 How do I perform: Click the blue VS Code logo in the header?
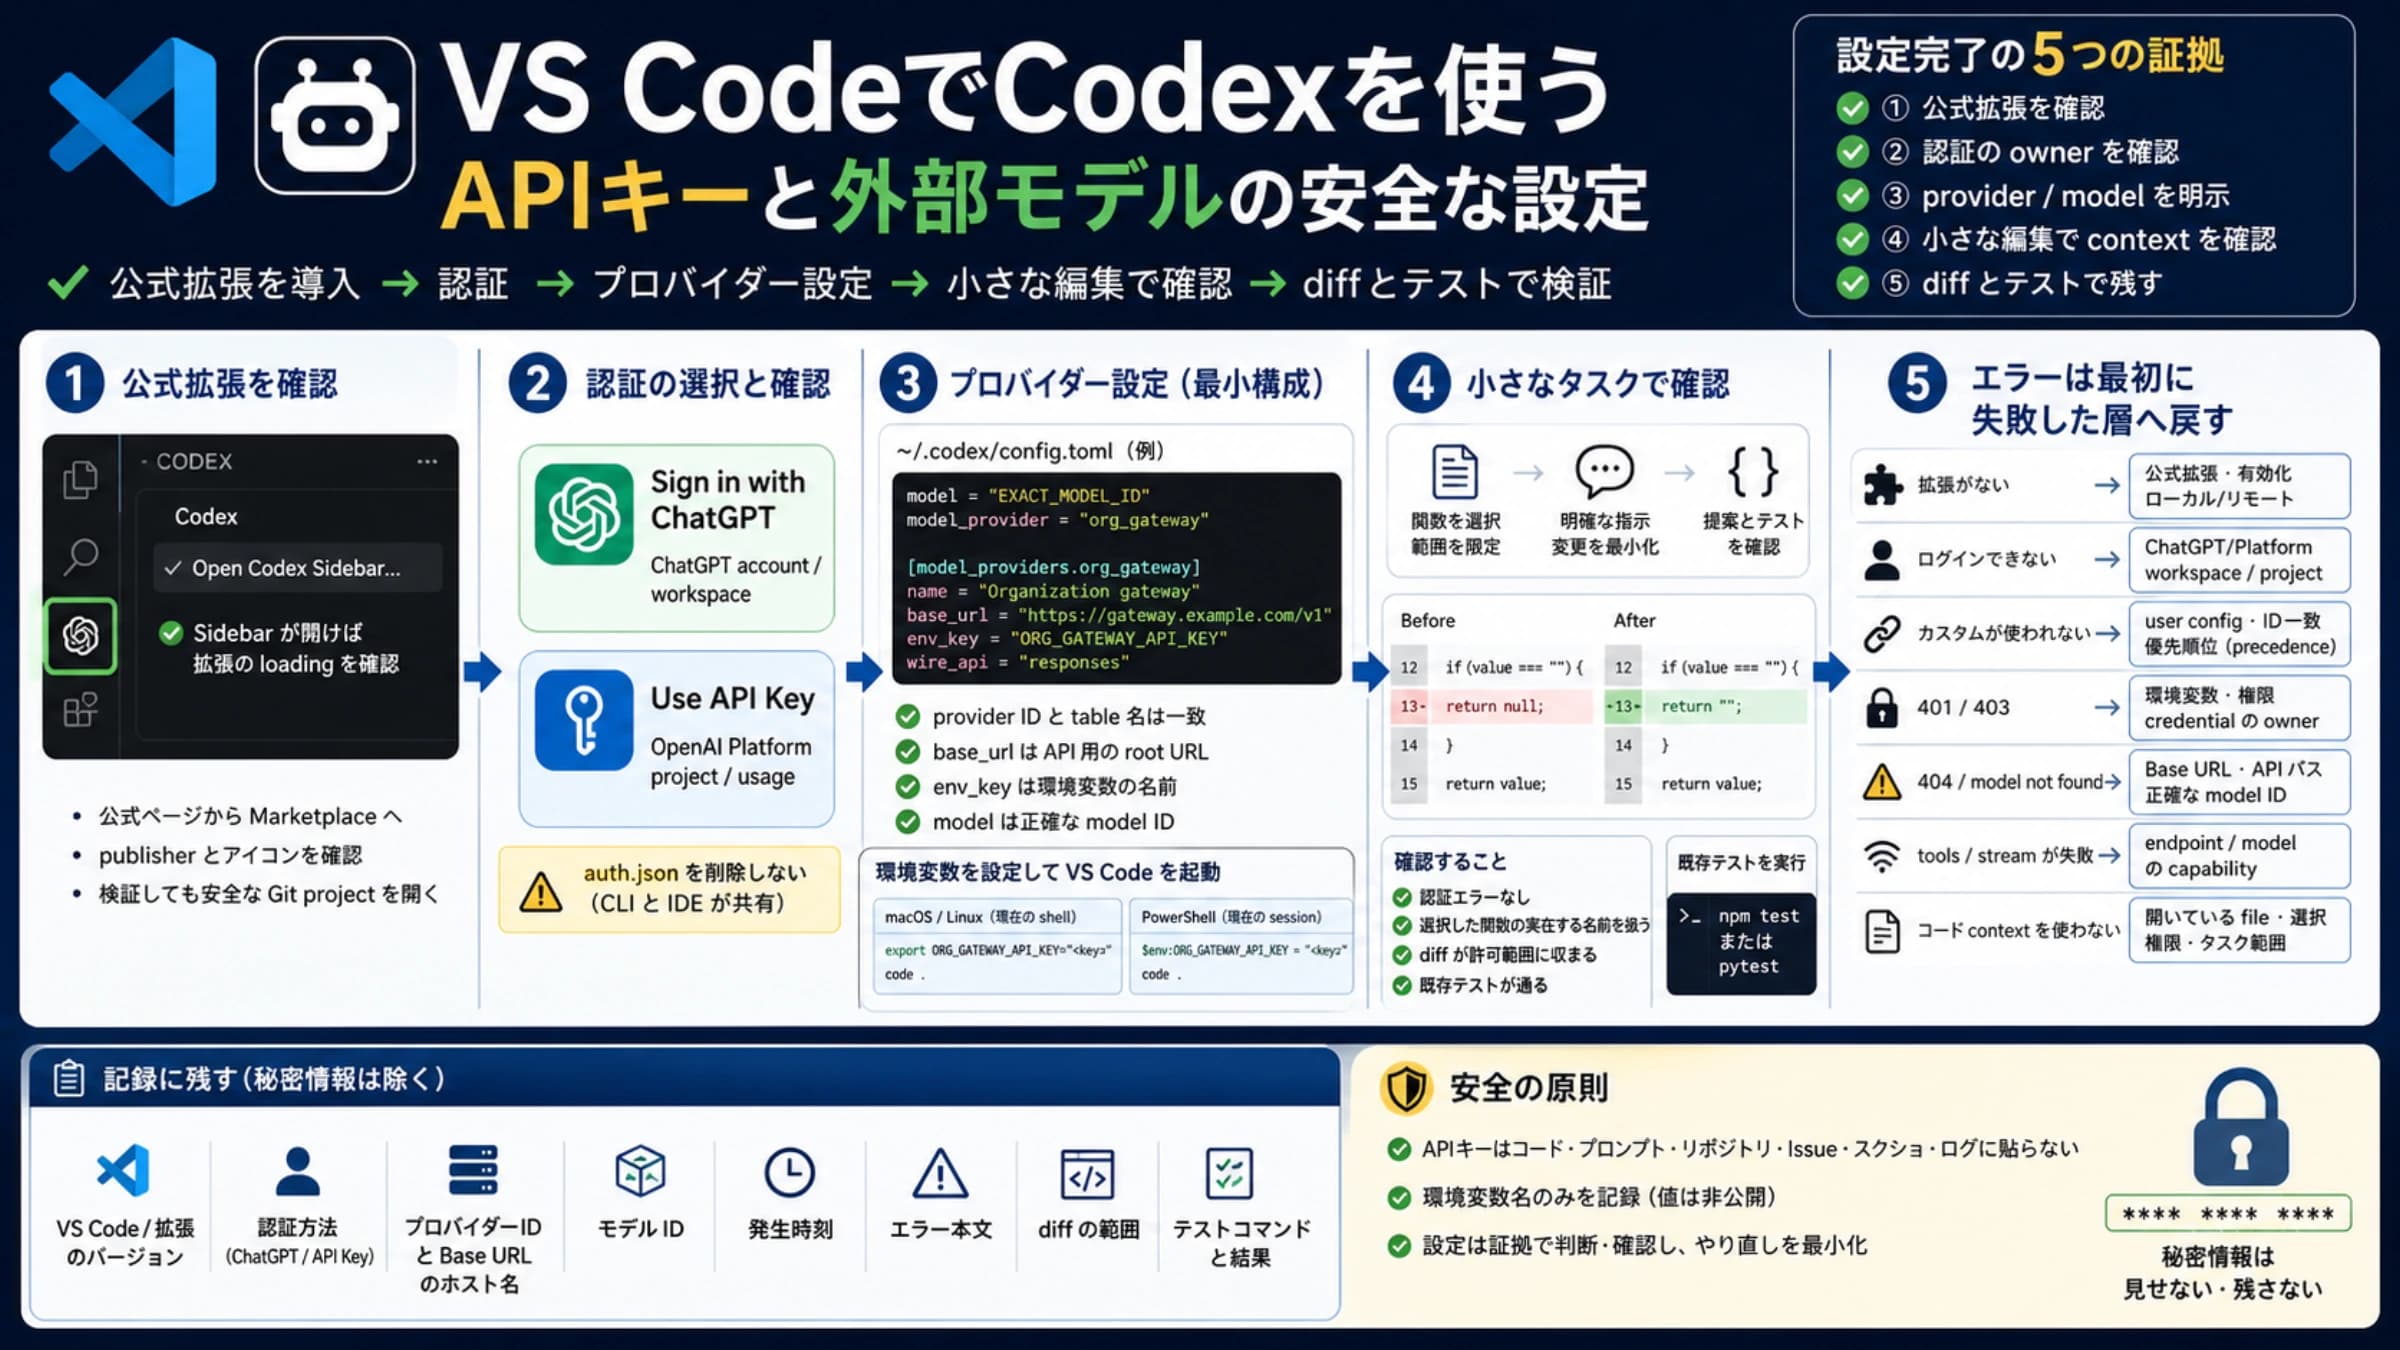coord(132,121)
